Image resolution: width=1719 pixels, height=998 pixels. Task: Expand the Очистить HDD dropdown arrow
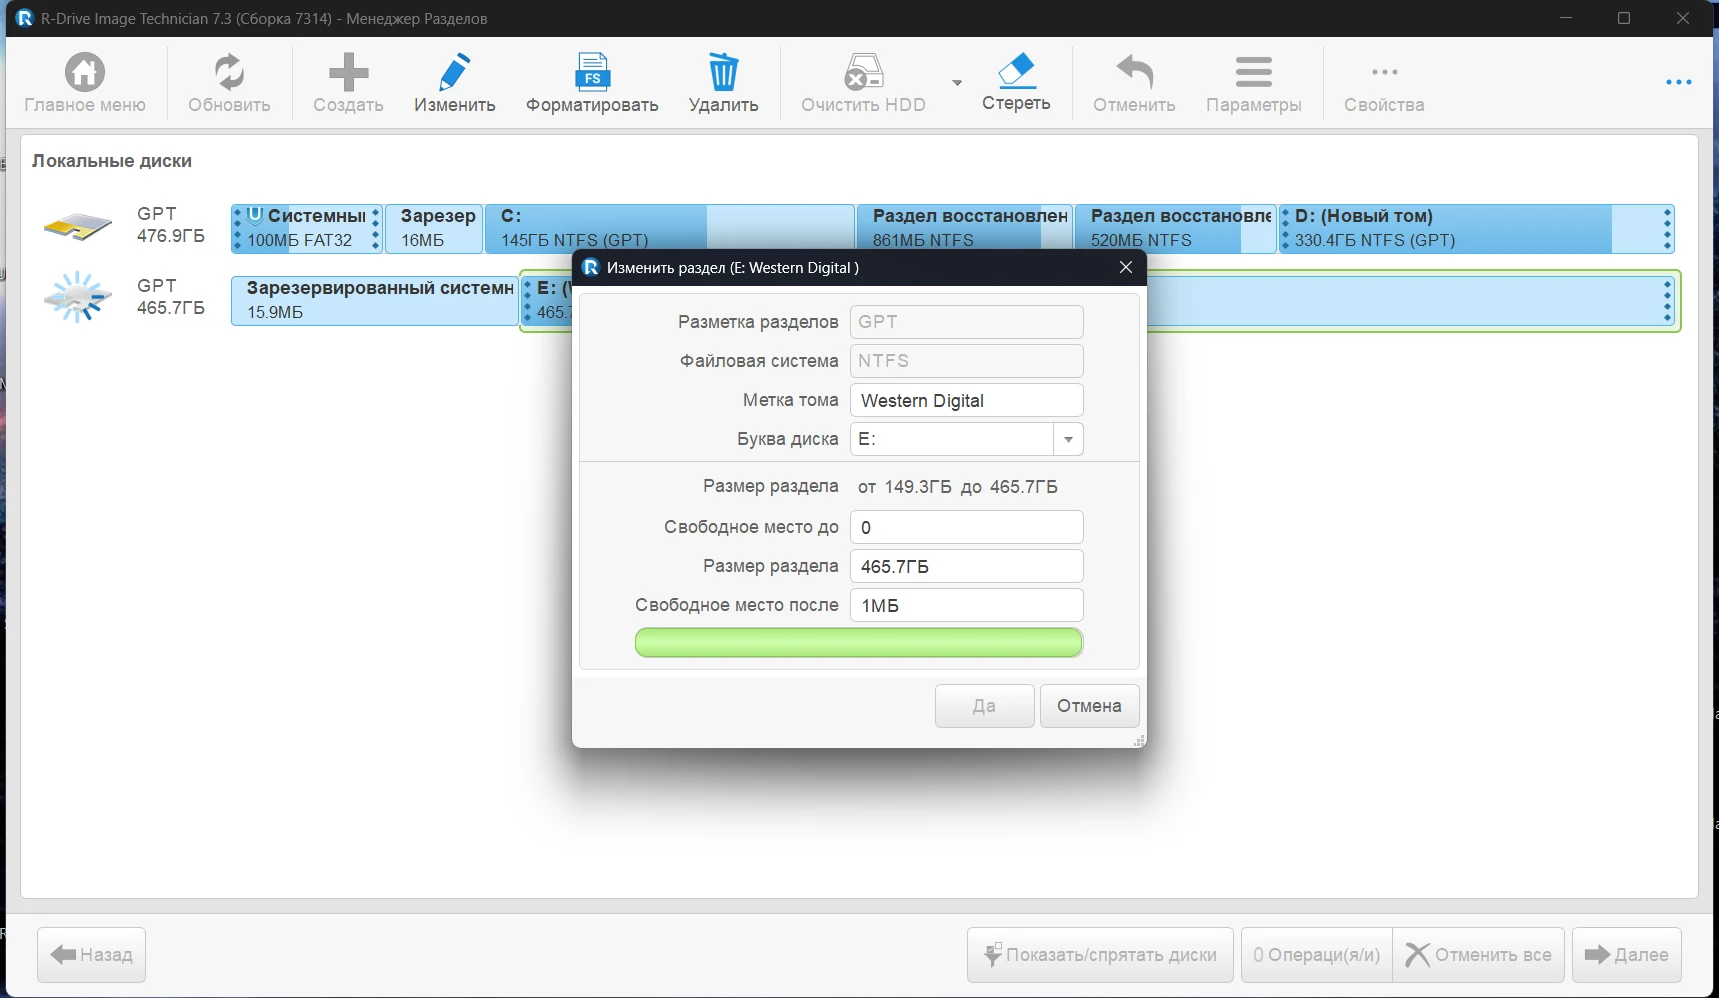[x=957, y=83]
